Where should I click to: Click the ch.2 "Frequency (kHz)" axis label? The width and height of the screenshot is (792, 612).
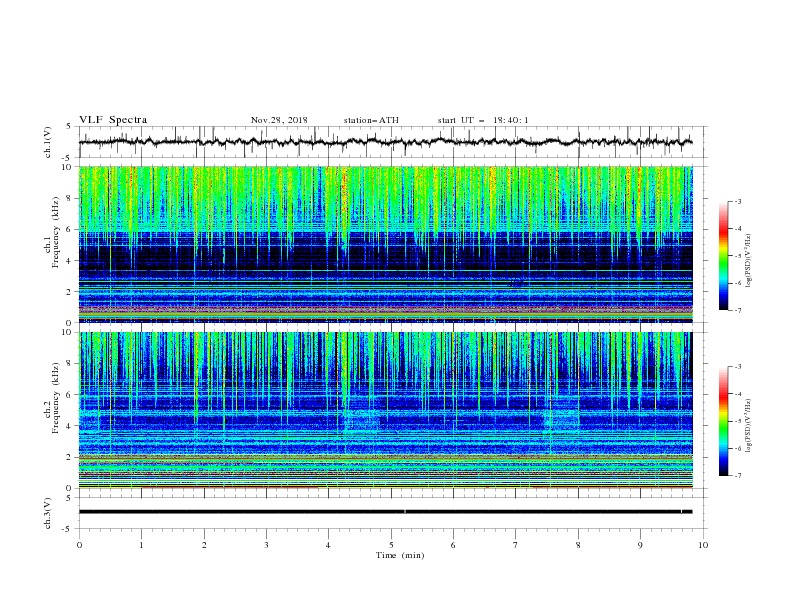pos(56,398)
